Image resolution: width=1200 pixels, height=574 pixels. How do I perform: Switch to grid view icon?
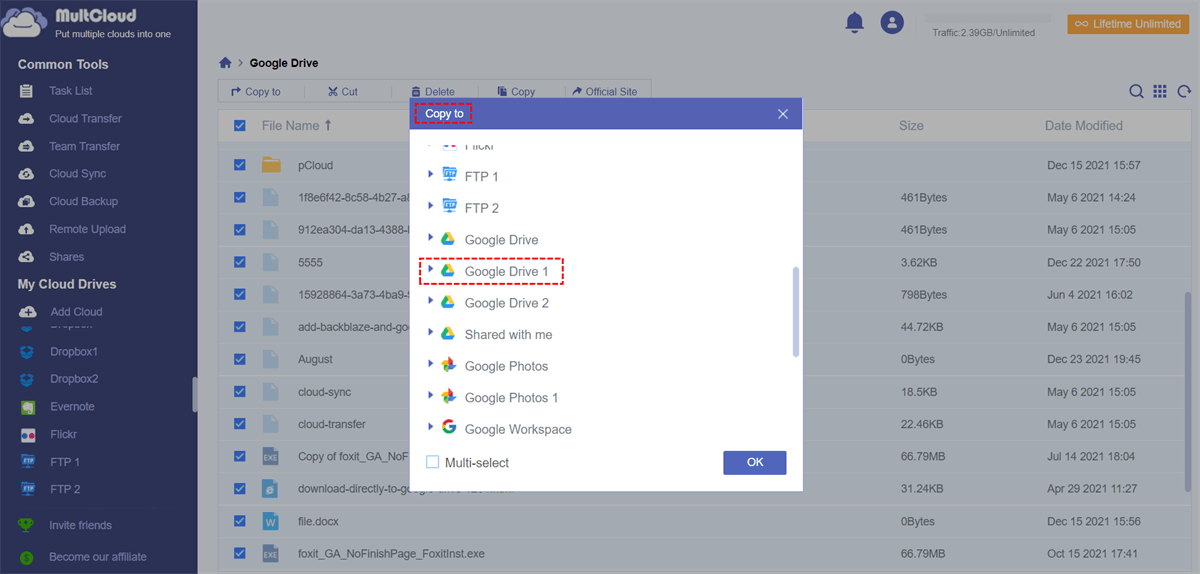(x=1160, y=92)
